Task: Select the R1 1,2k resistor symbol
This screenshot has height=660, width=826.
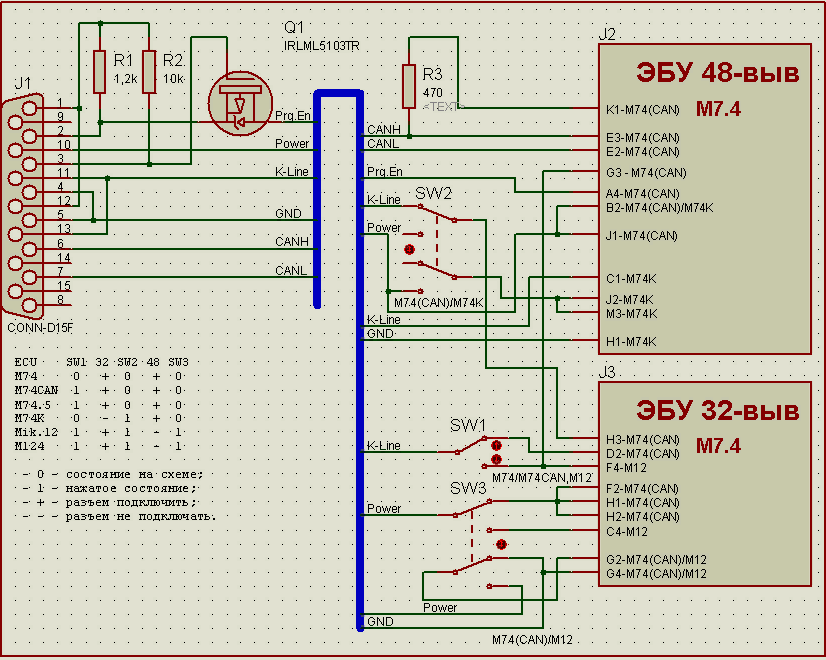Action: click(99, 70)
